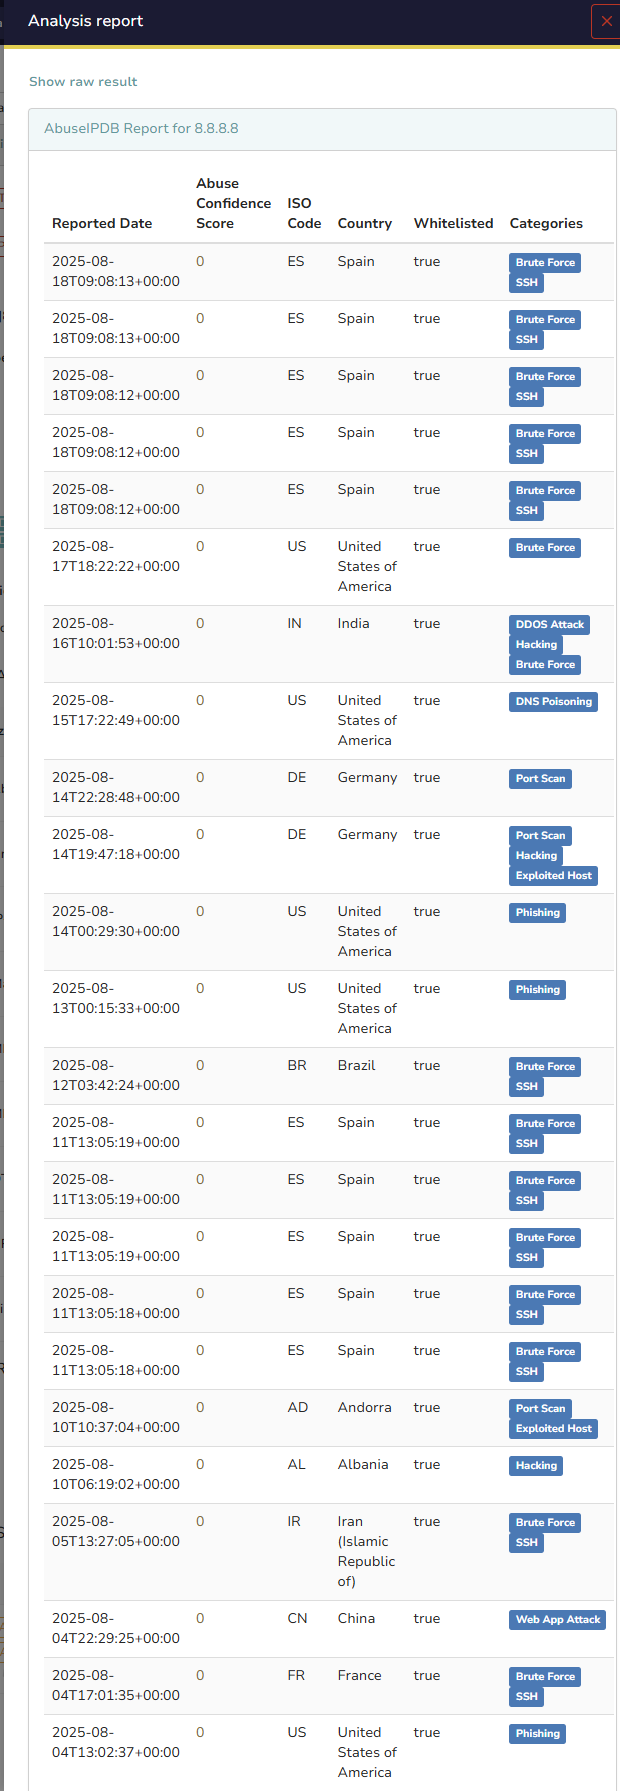Click the SSH tag in the France row

pos(527,1697)
